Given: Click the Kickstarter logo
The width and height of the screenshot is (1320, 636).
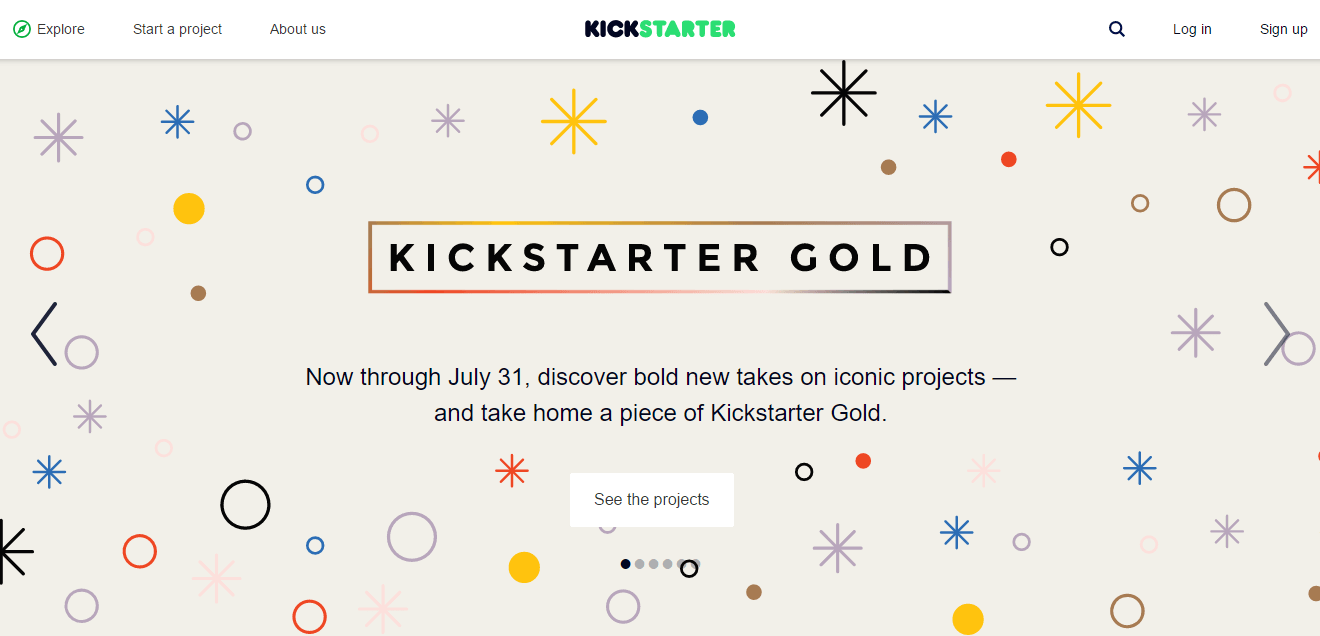Looking at the screenshot, I should (660, 29).
